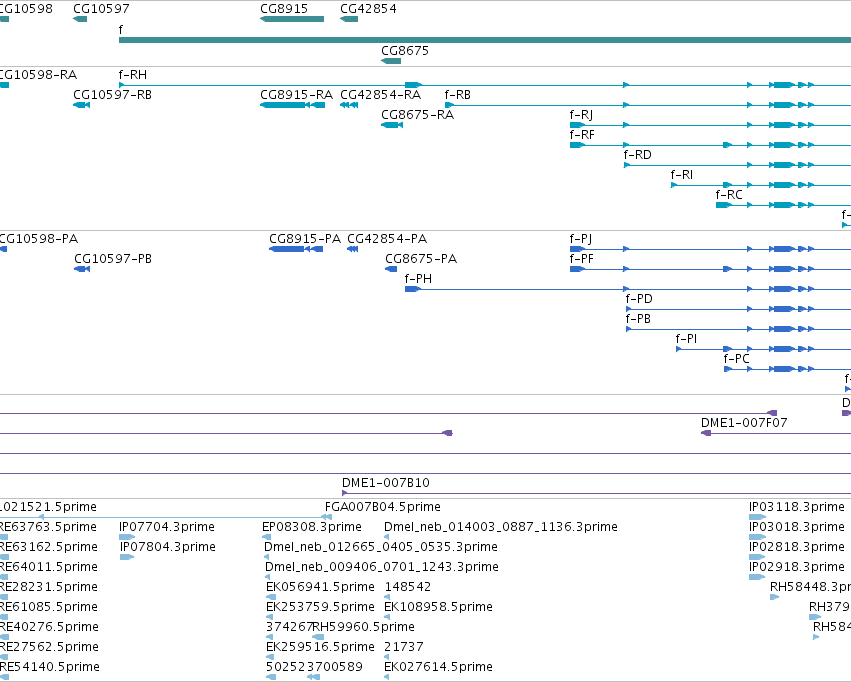The image size is (851, 682).
Task: Select the IP03118.3prime EST label
Action: tap(797, 507)
